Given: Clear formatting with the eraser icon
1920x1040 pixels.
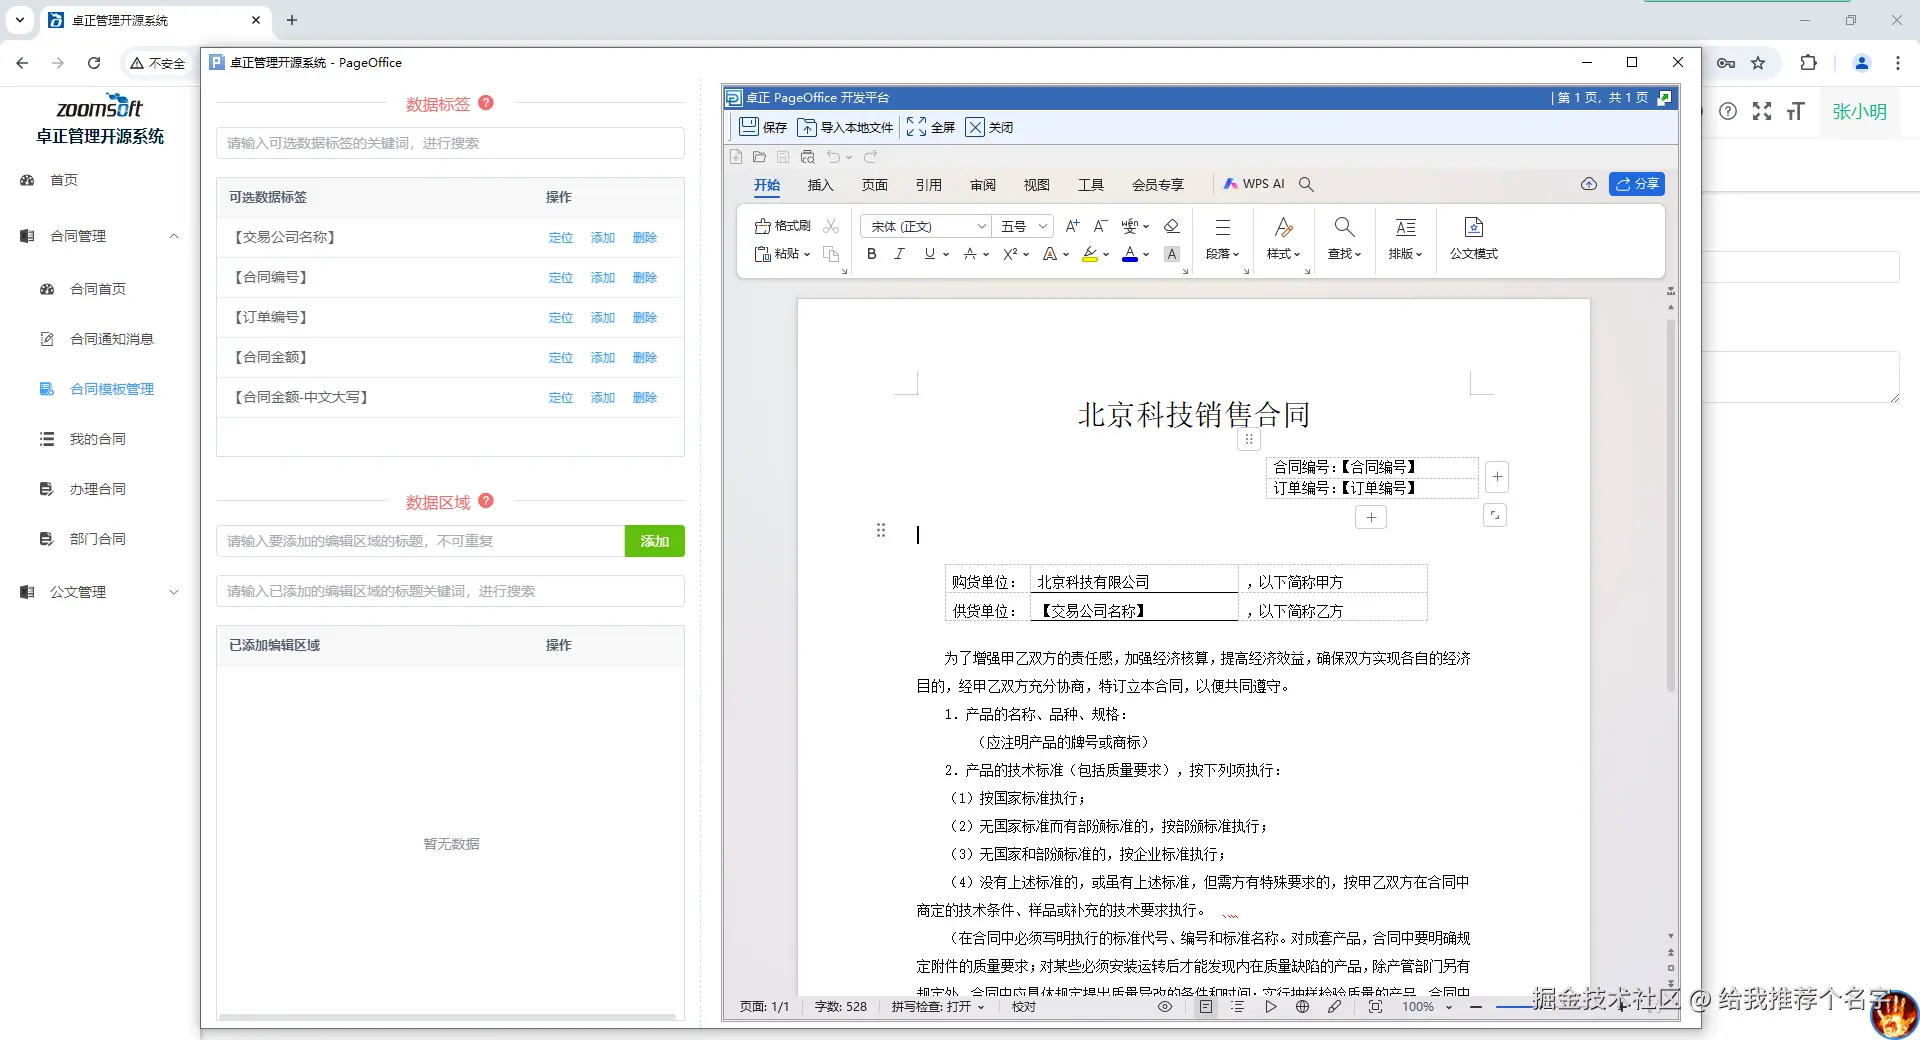Looking at the screenshot, I should 1172,226.
